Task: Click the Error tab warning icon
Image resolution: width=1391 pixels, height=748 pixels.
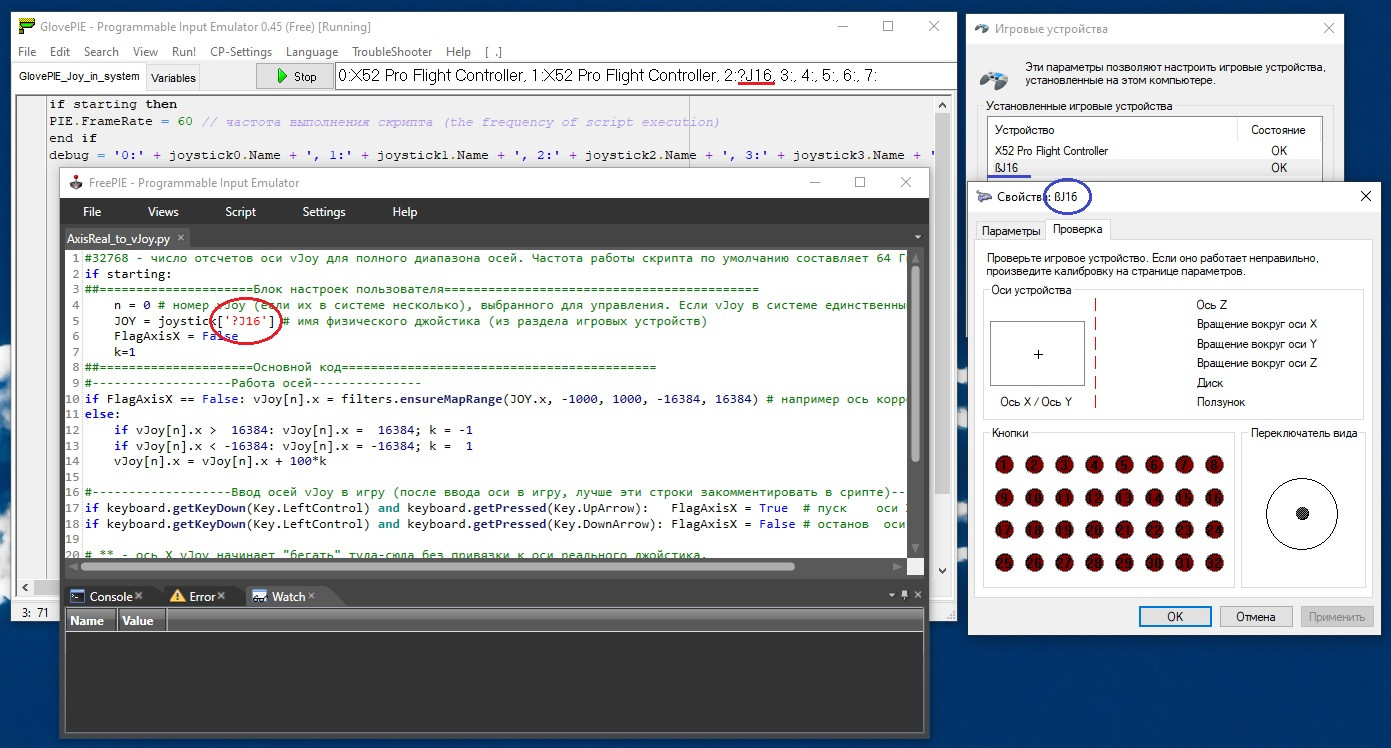Action: coord(178,596)
